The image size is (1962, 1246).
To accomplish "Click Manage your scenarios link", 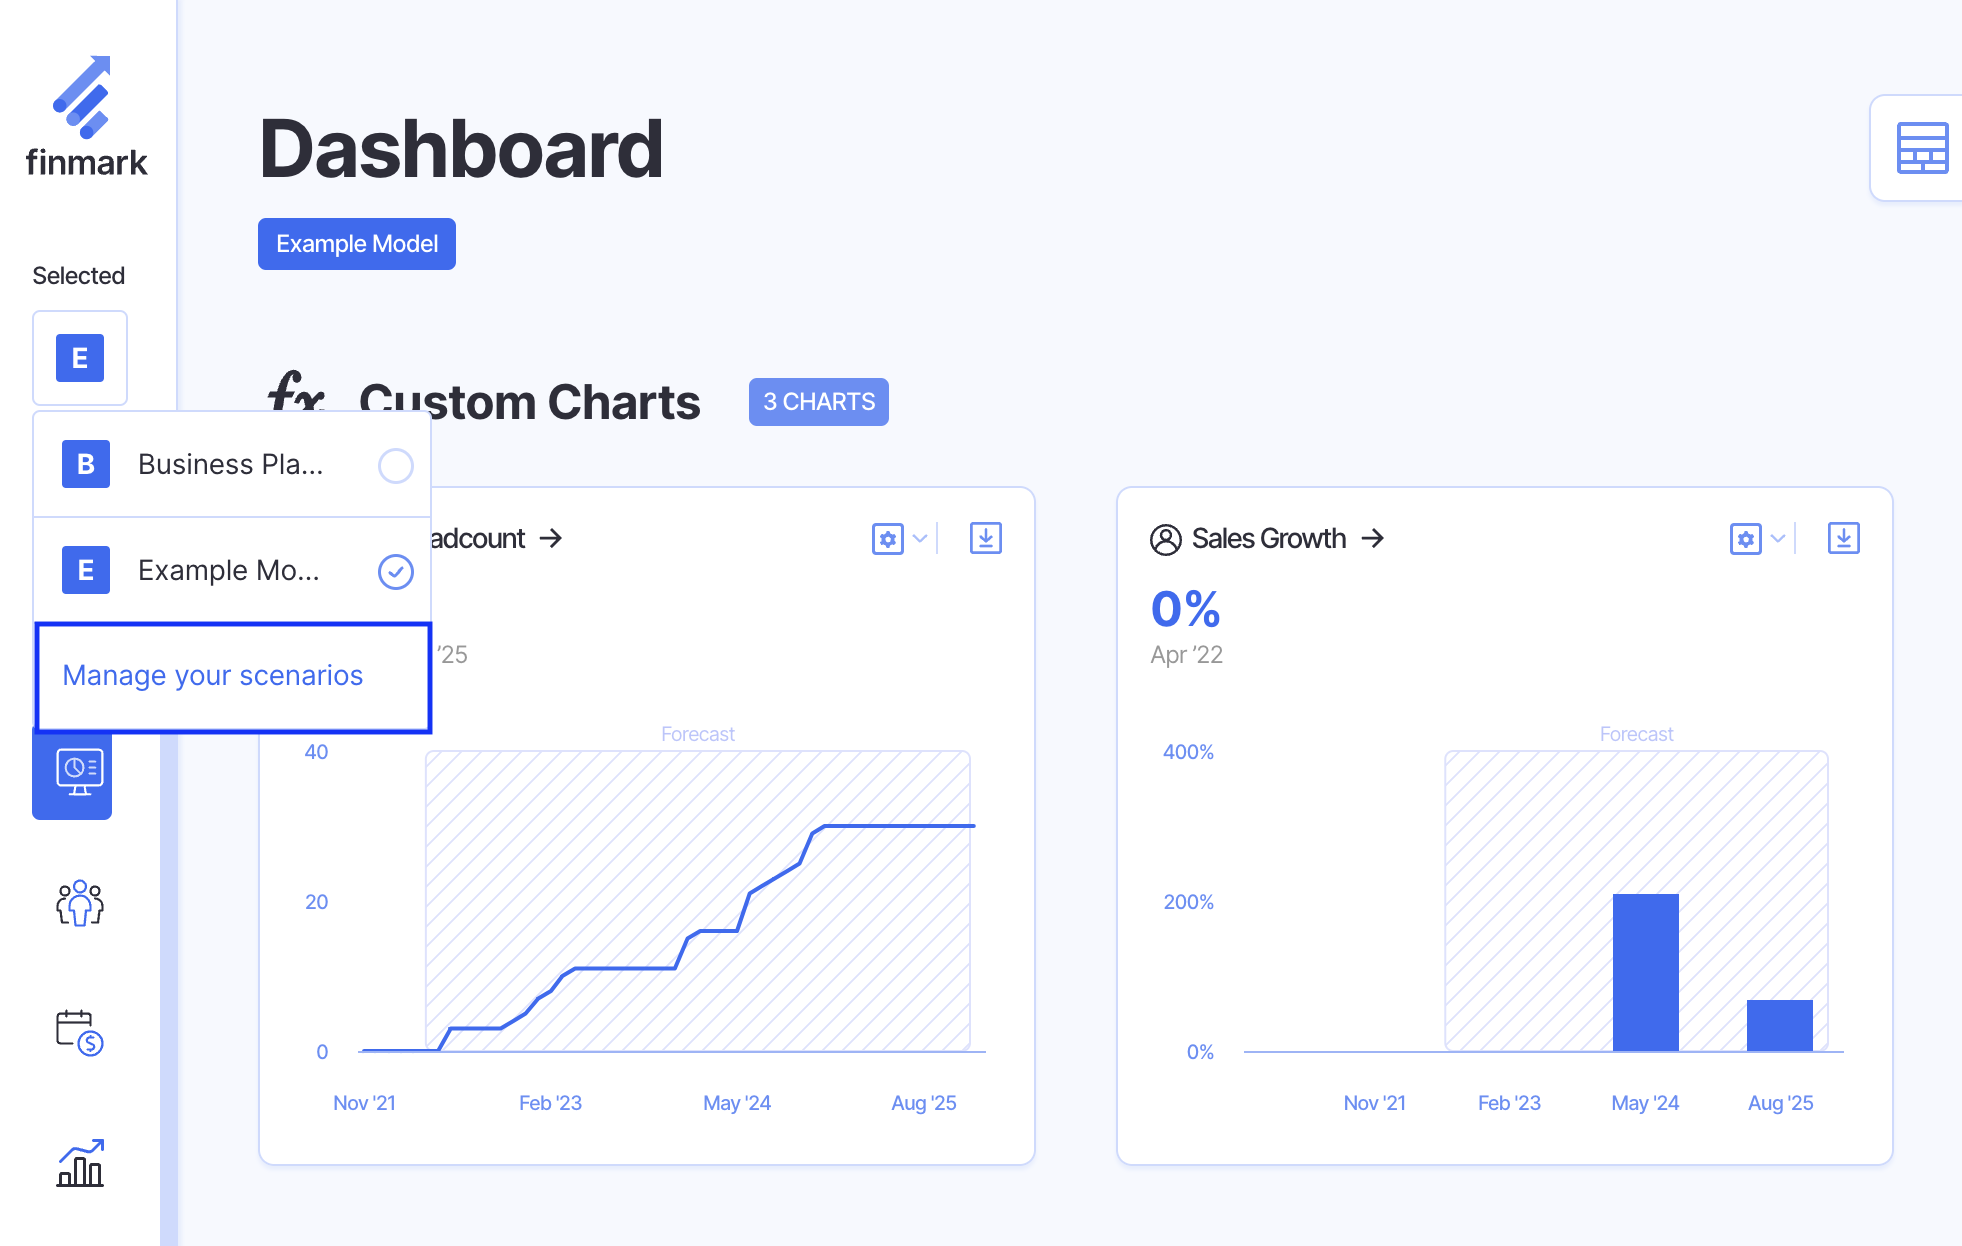I will click(213, 676).
